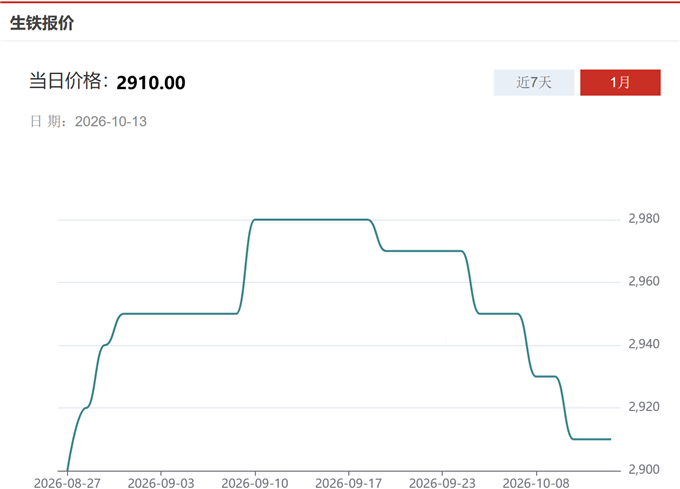Click y-axis value 2,960

(x=644, y=281)
